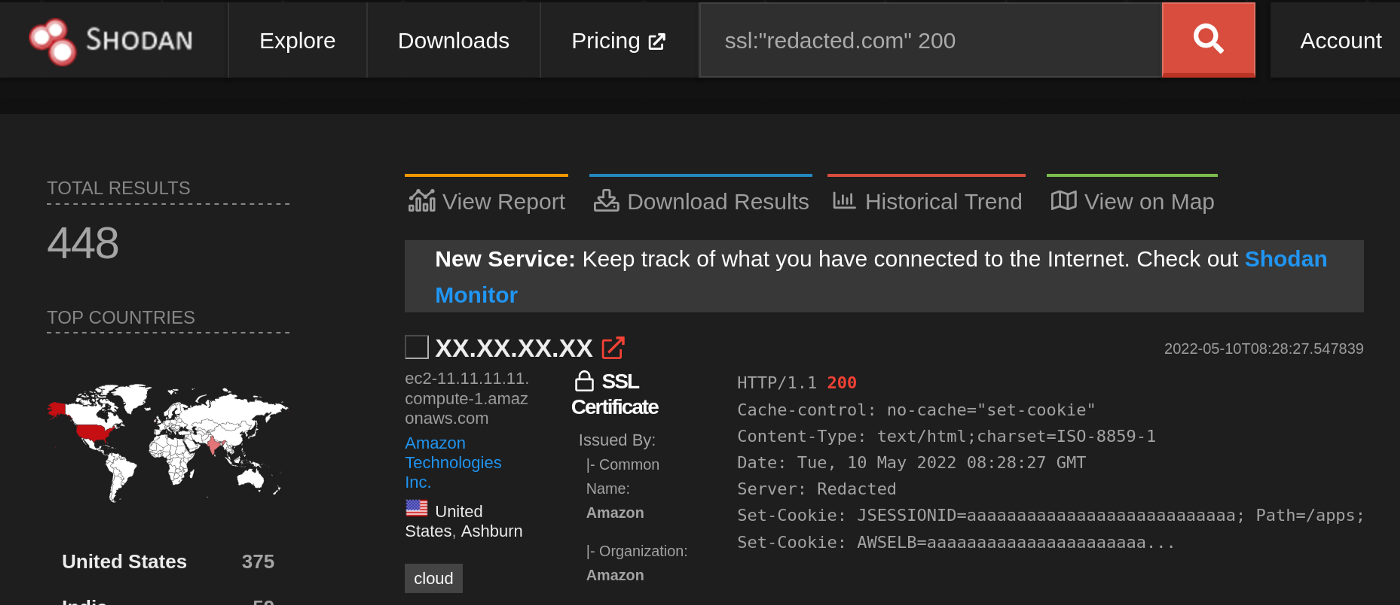Click the Content-Type header line

[946, 436]
